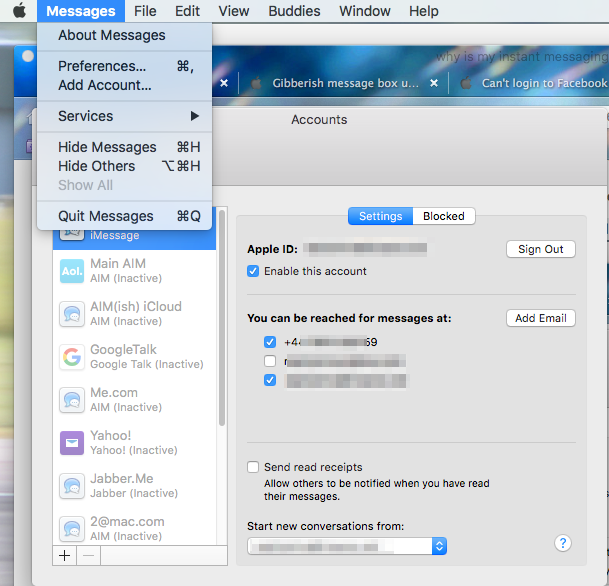Open the Window menu
Screen dimensions: 609x586
click(365, 11)
